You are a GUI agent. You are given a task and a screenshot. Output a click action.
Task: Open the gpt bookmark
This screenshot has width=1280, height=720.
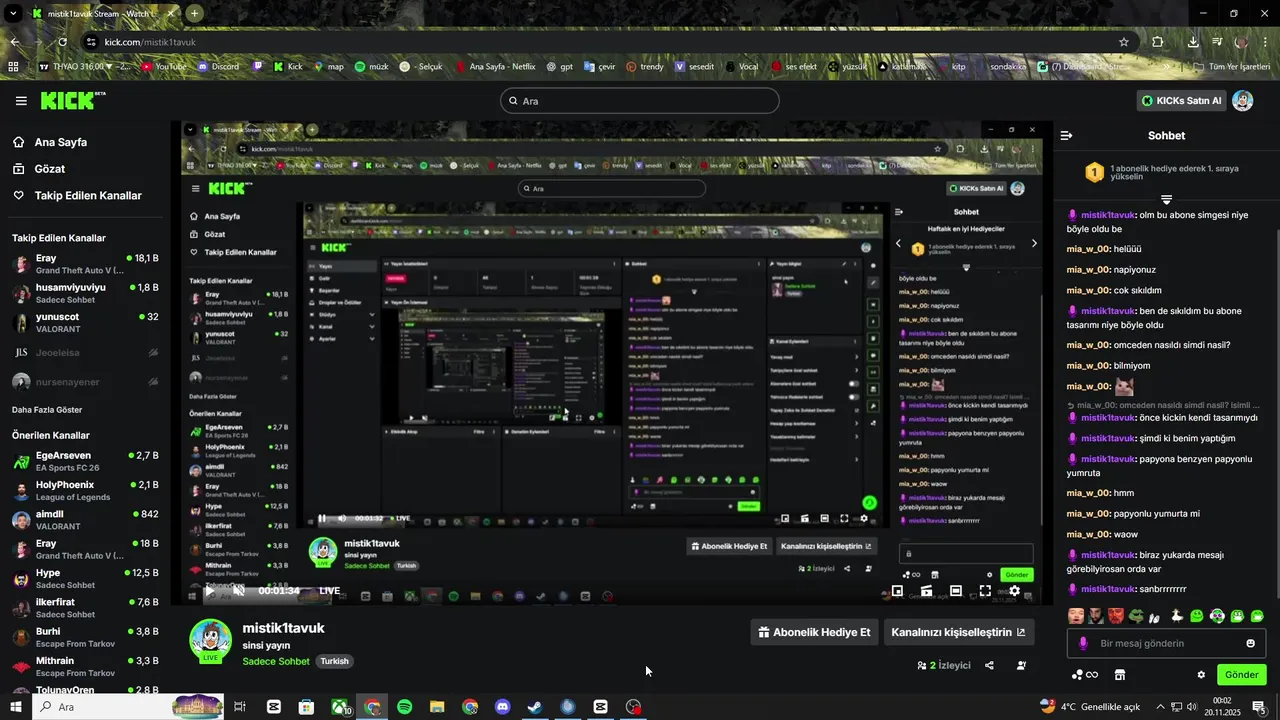pyautogui.click(x=560, y=67)
